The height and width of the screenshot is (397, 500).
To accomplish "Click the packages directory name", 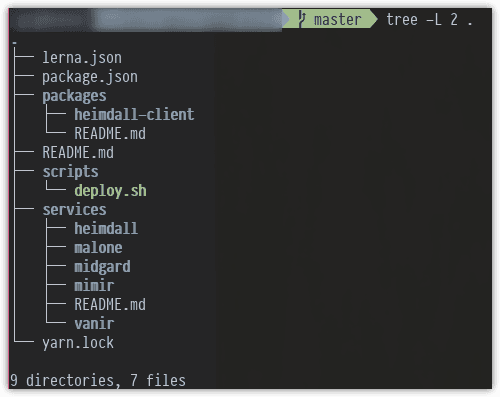I will tap(74, 96).
